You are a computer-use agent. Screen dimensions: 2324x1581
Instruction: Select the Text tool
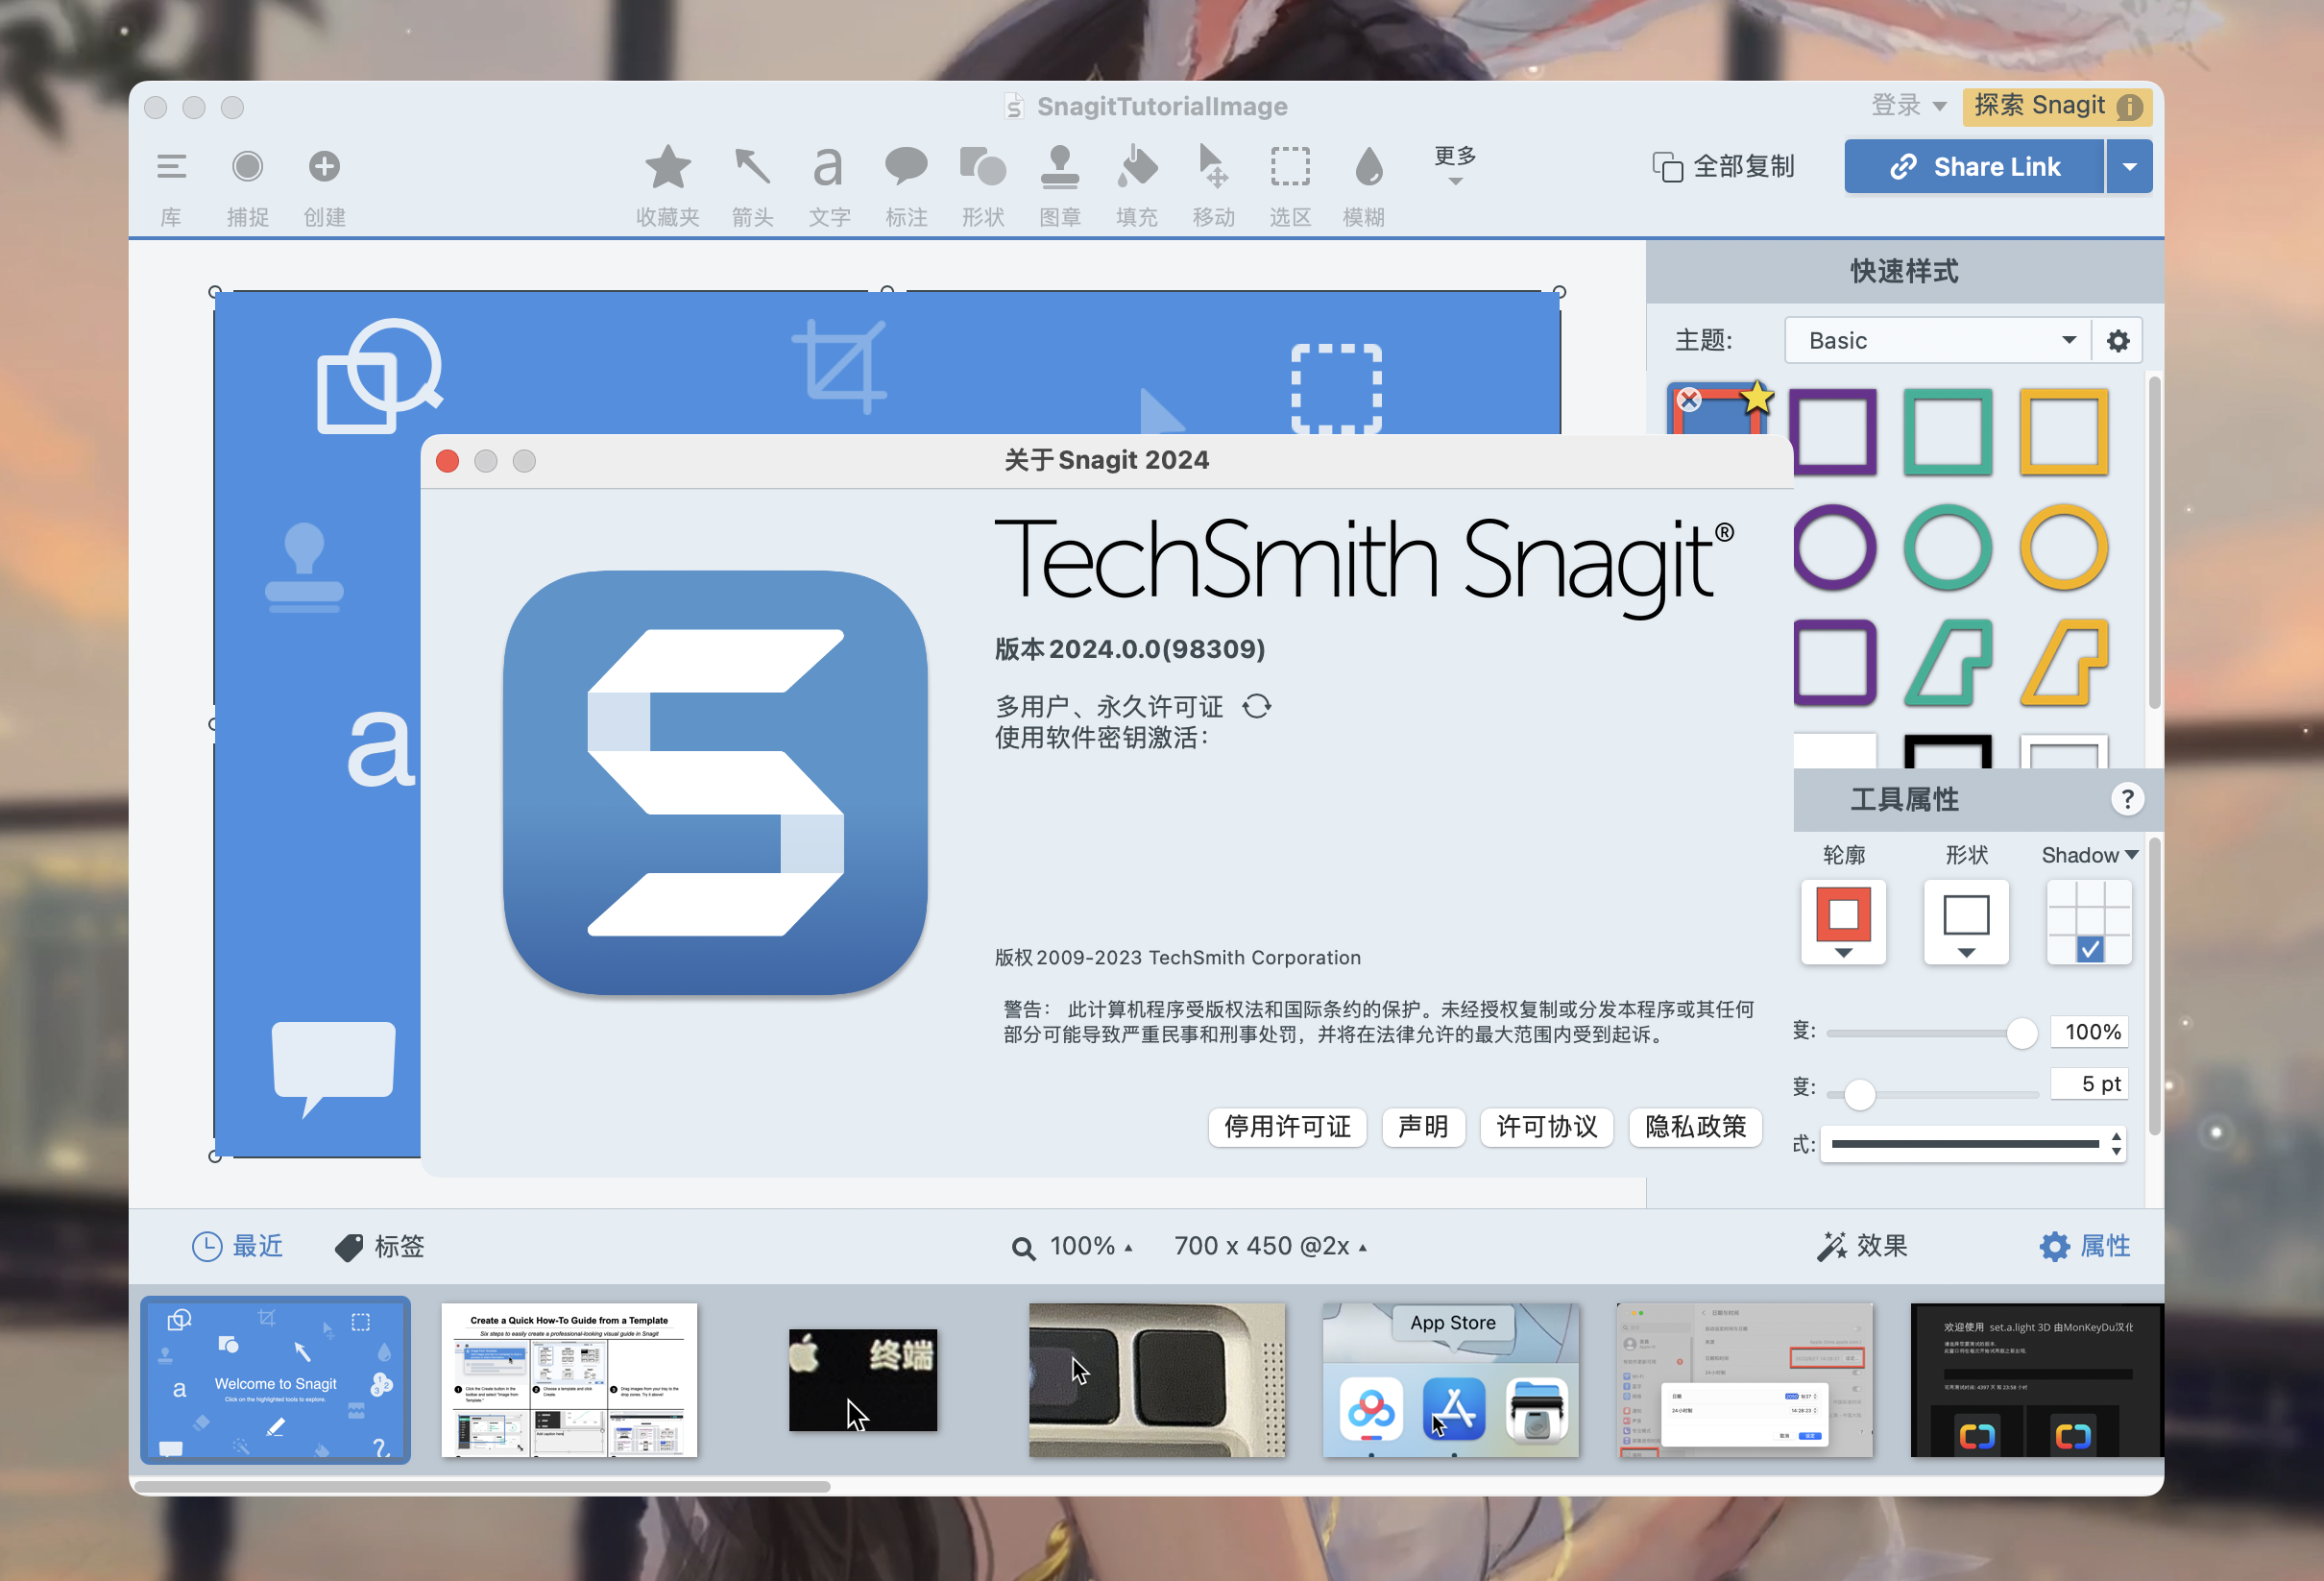828,167
